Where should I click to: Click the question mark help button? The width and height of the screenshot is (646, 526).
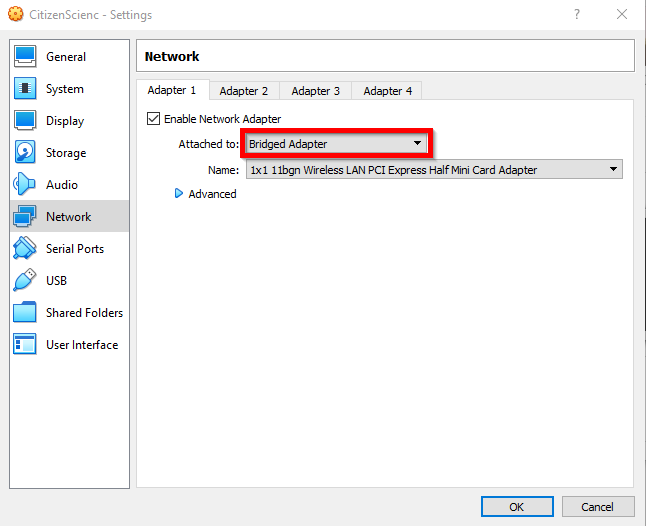click(x=577, y=14)
